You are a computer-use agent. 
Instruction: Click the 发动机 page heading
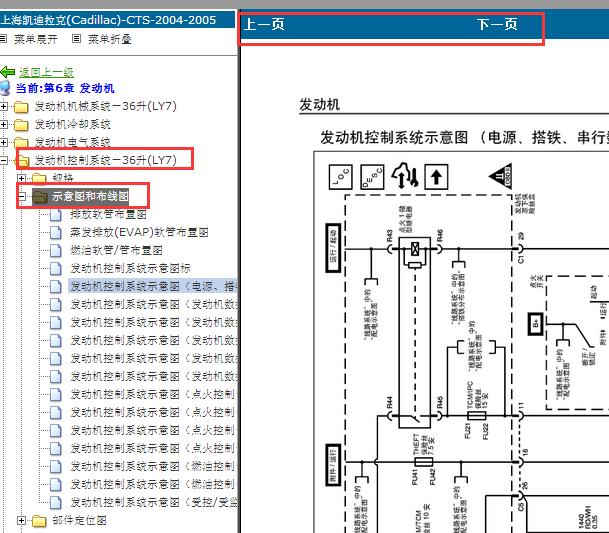click(319, 105)
